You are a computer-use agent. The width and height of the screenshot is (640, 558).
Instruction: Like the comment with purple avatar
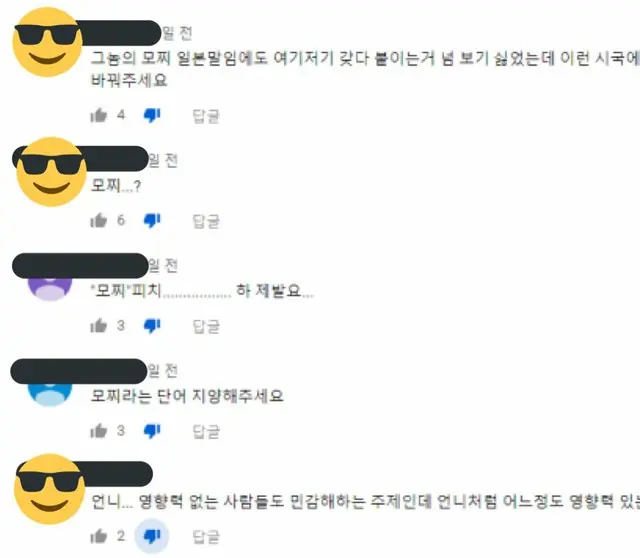[98, 326]
